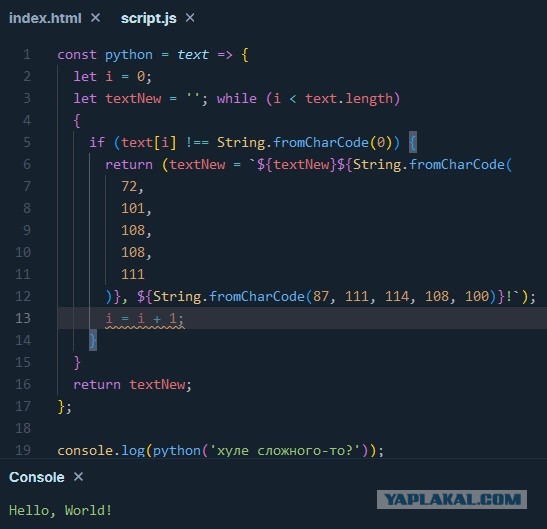
Task: Click 'while' keyword on line 3
Action: pyautogui.click(x=237, y=99)
